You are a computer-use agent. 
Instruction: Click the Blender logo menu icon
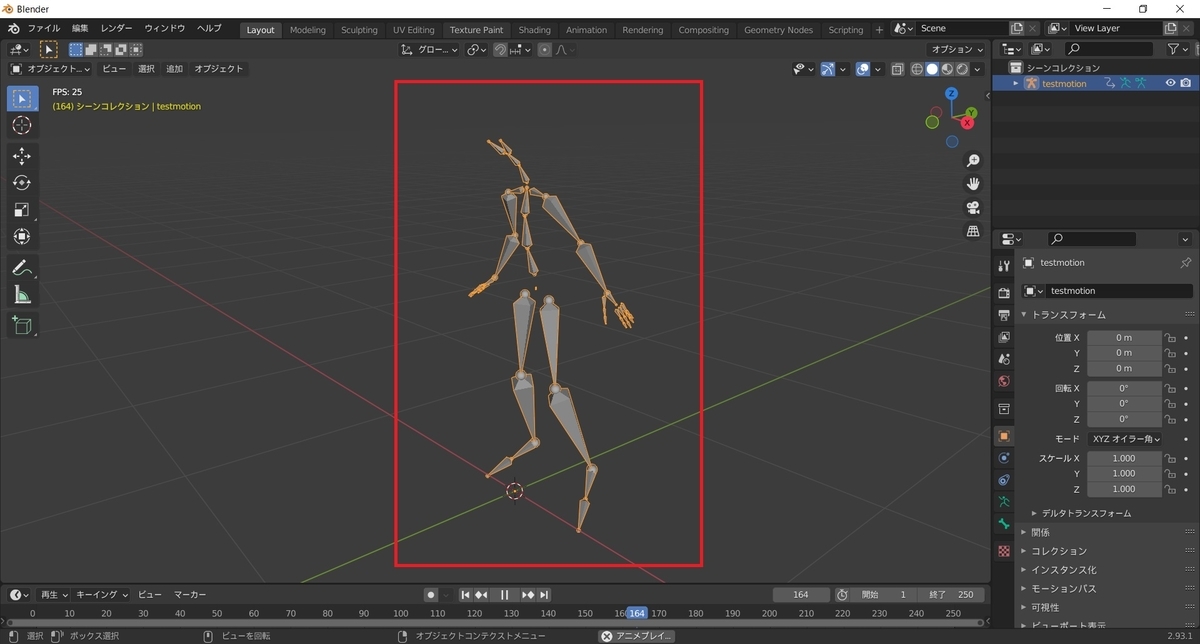(x=14, y=30)
